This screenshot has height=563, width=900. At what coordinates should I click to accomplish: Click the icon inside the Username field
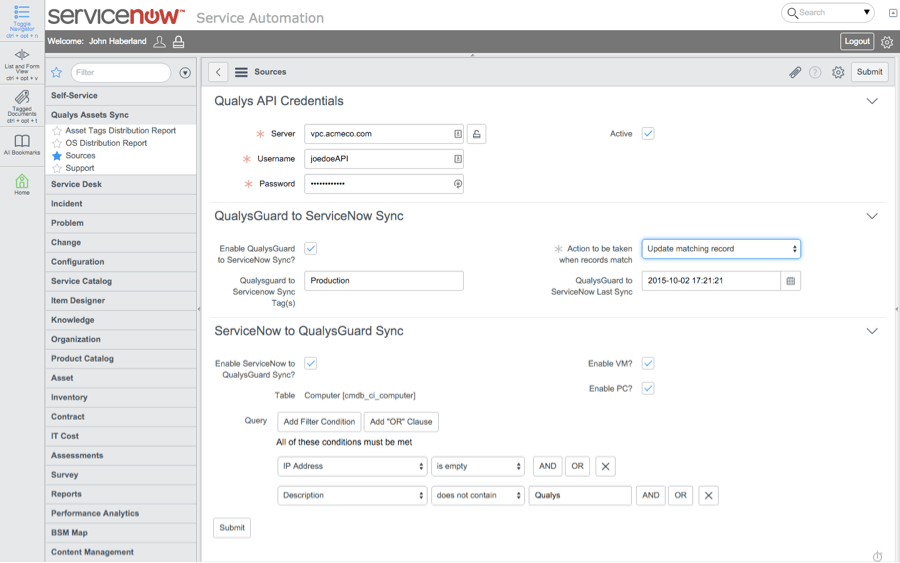457,159
